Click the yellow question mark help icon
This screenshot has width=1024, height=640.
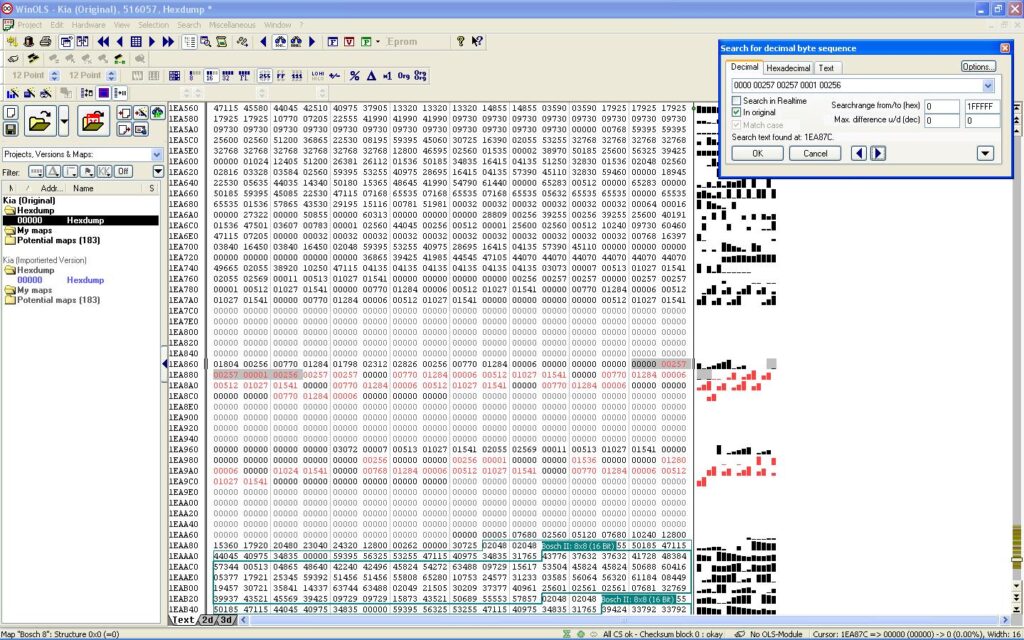point(460,41)
